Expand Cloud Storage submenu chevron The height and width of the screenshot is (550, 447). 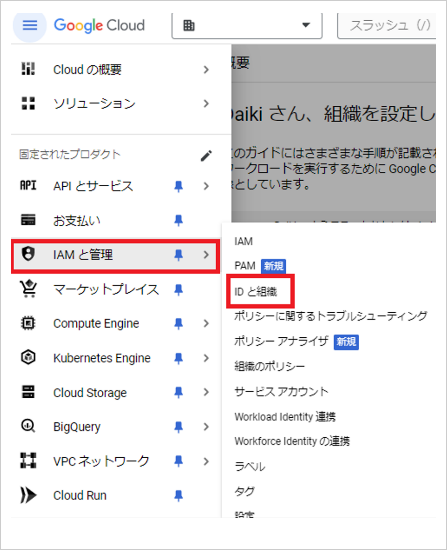pos(206,393)
